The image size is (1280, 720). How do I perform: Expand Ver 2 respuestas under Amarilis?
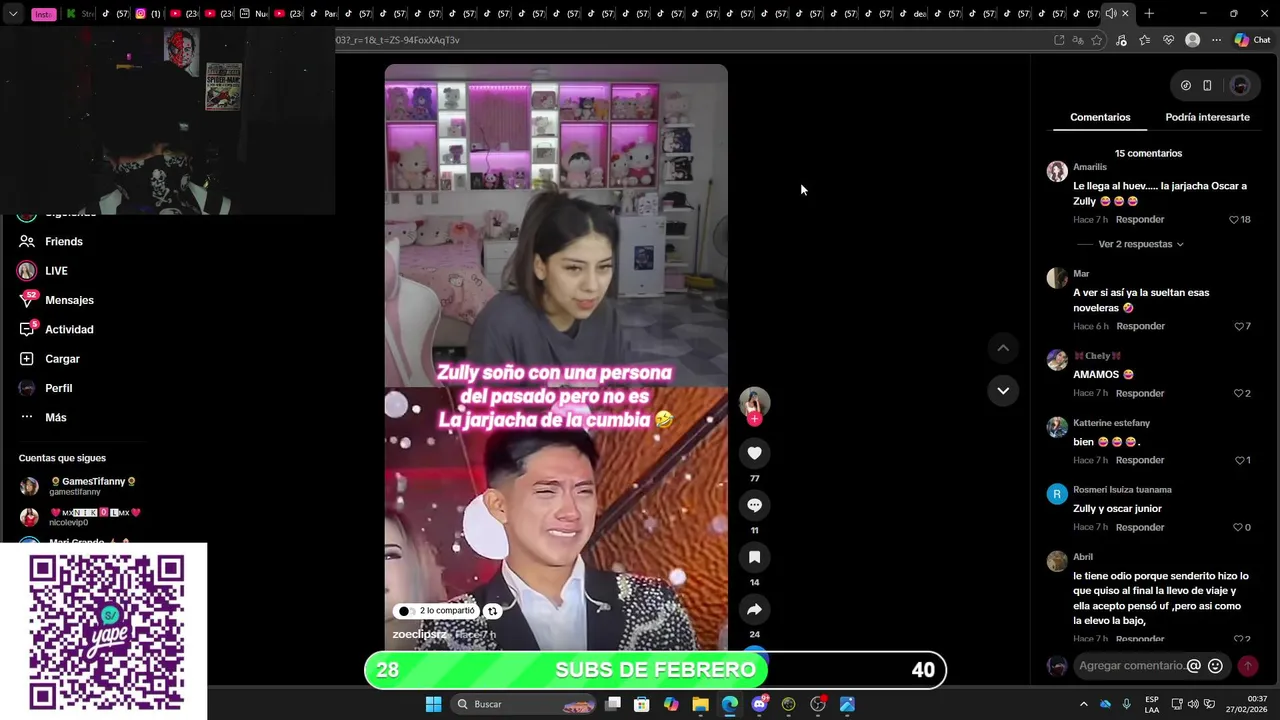point(1141,244)
